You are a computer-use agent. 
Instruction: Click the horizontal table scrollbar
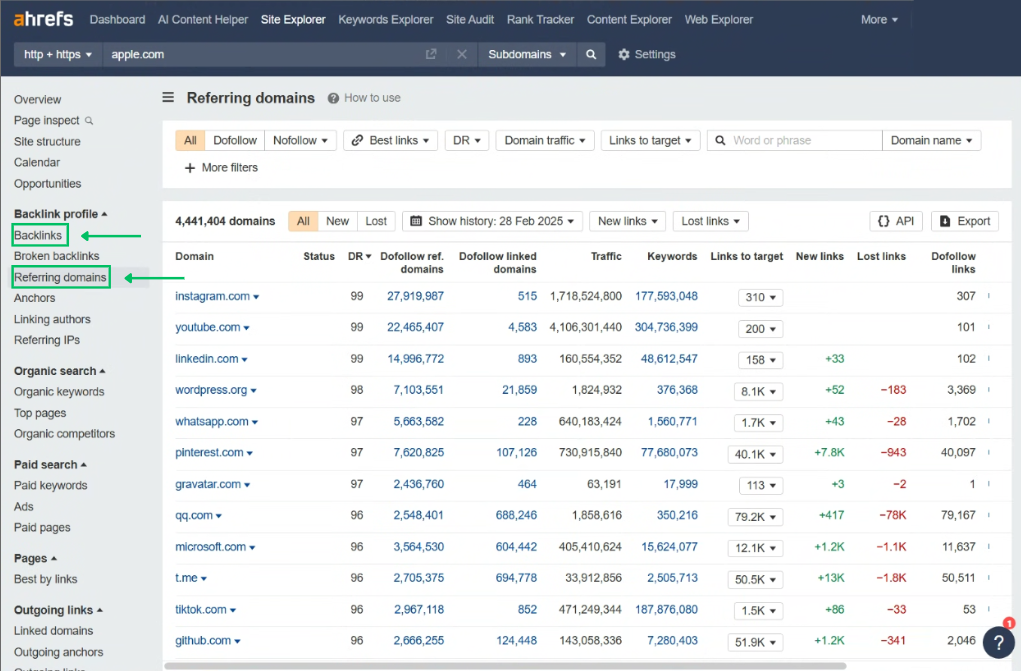[x=500, y=664]
